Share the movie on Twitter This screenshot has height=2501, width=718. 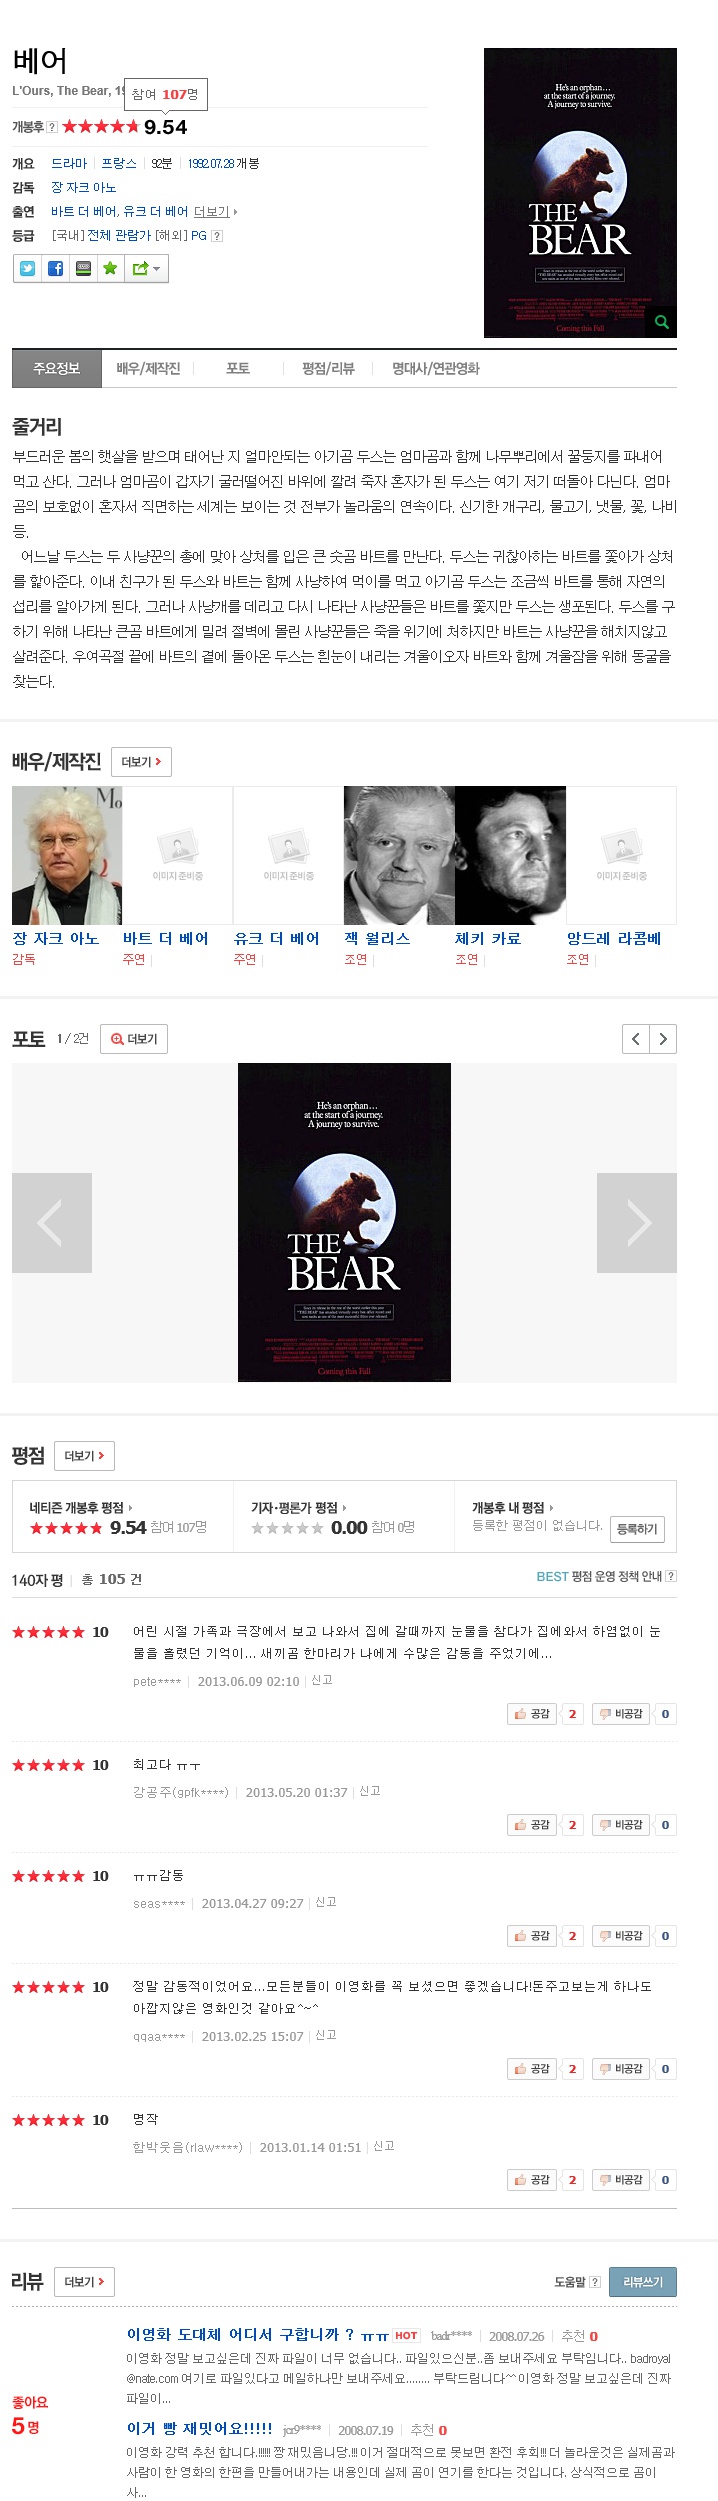pos(28,268)
